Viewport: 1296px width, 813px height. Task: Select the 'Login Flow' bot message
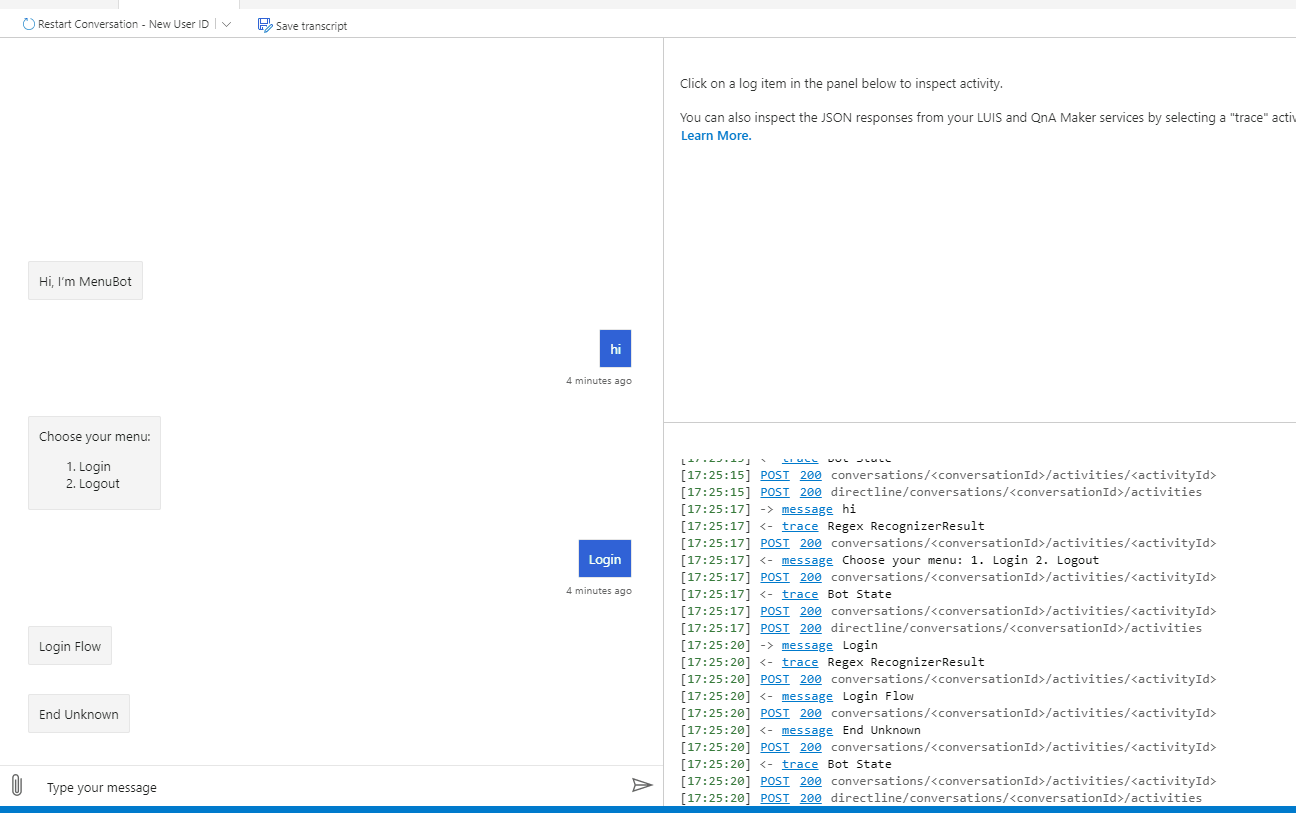tap(69, 645)
